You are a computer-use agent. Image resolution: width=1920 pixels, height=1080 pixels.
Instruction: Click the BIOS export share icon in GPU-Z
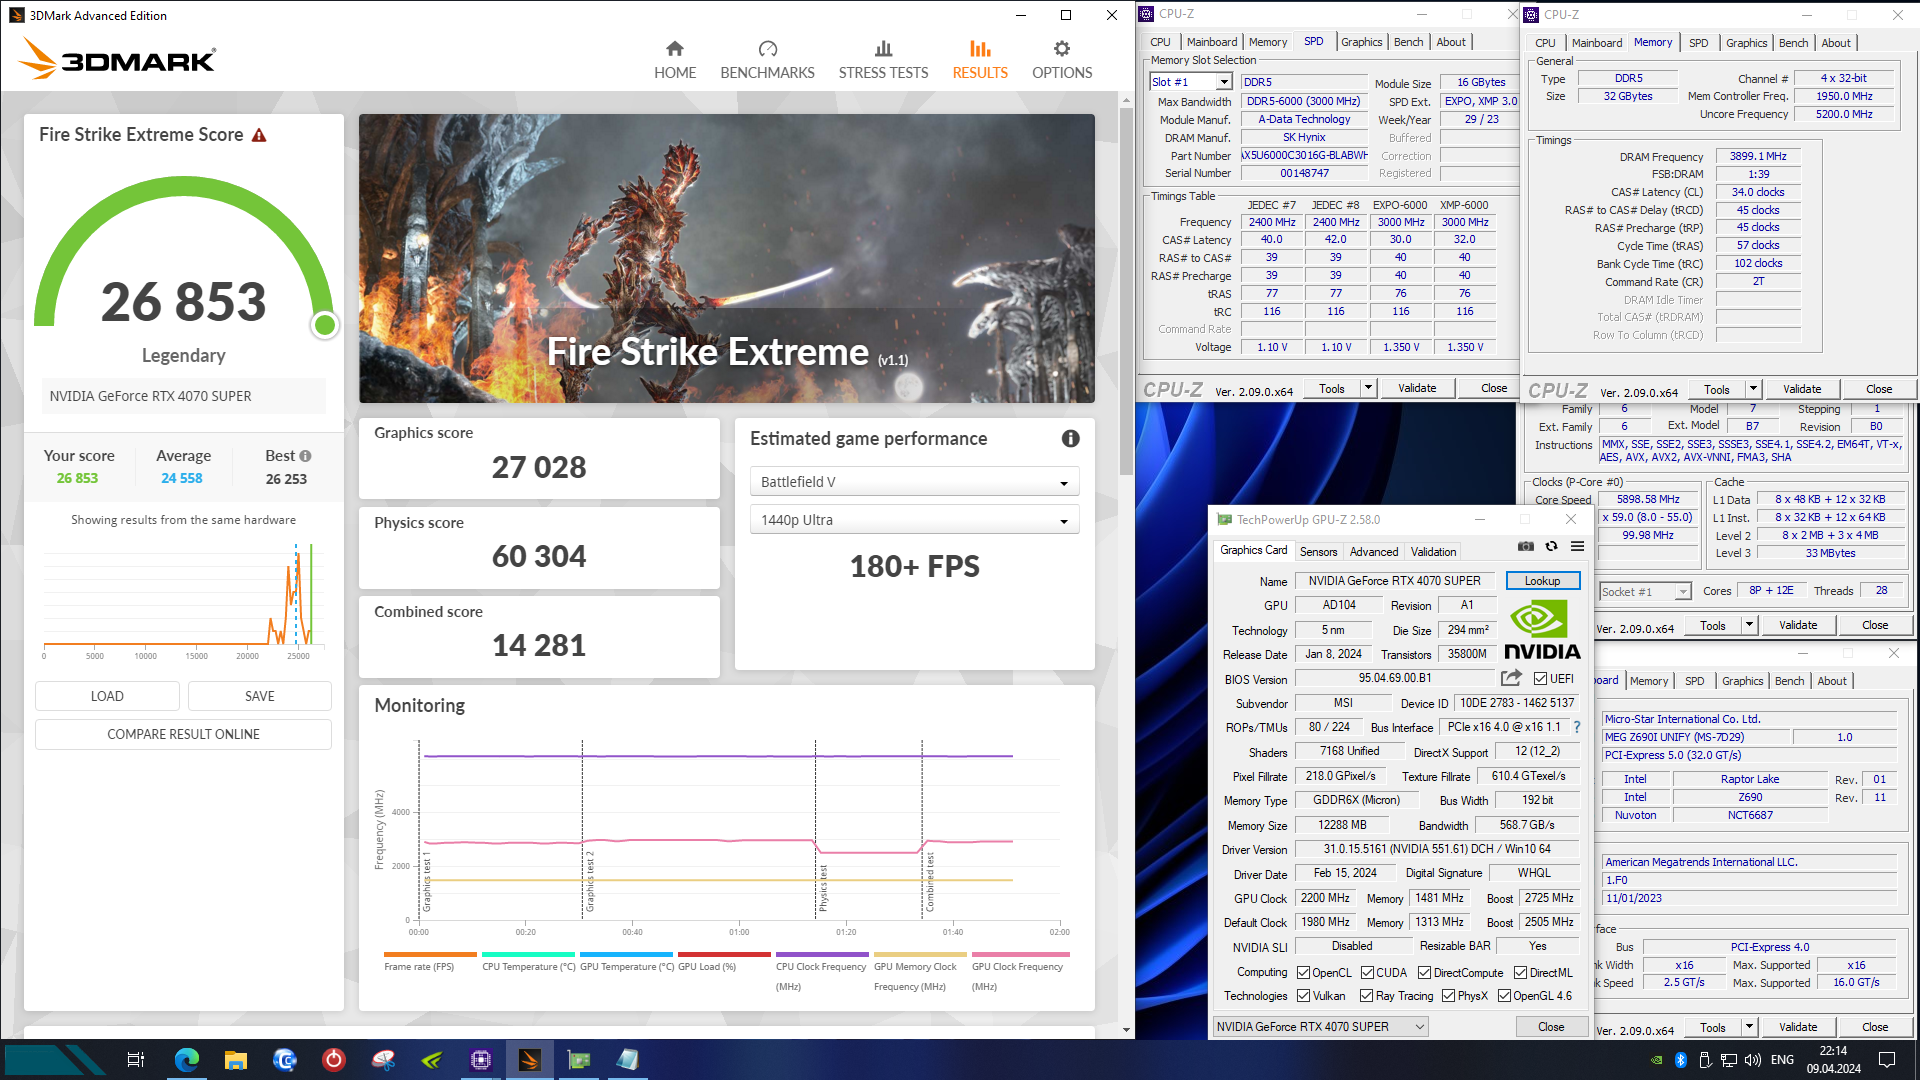point(1511,678)
